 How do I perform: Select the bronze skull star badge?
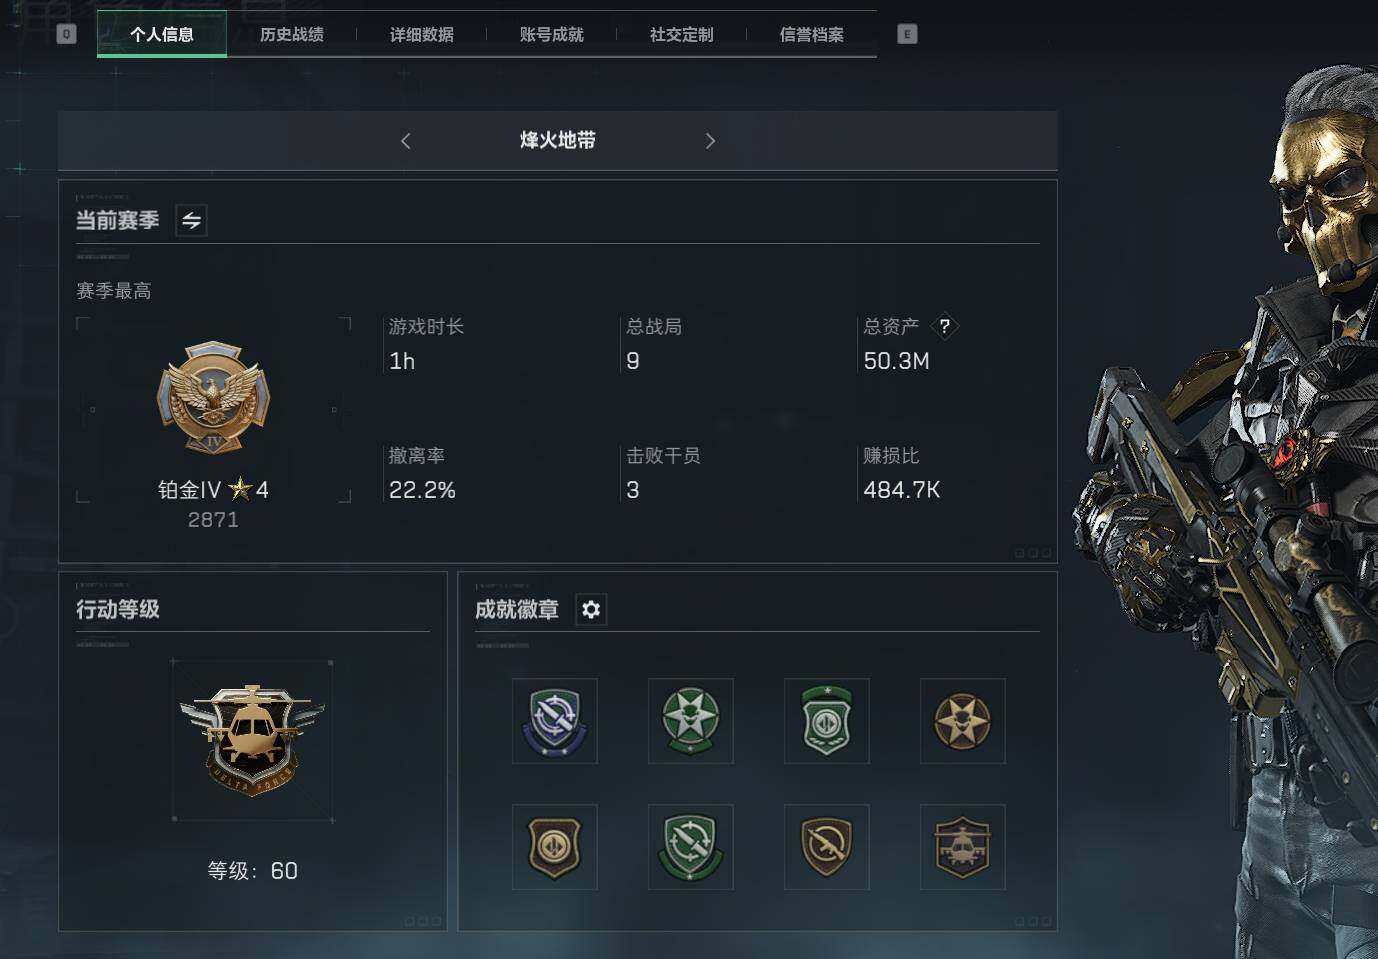coord(963,721)
